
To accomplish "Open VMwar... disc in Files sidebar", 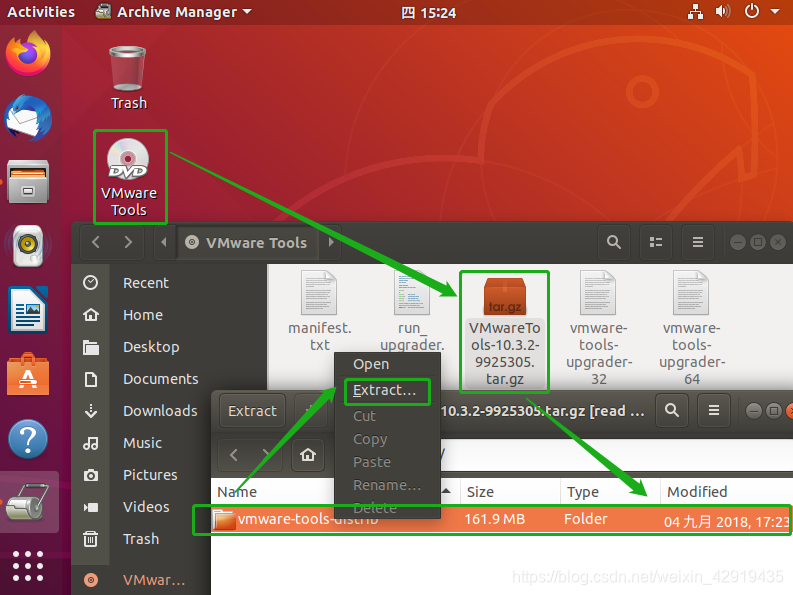I will point(142,580).
